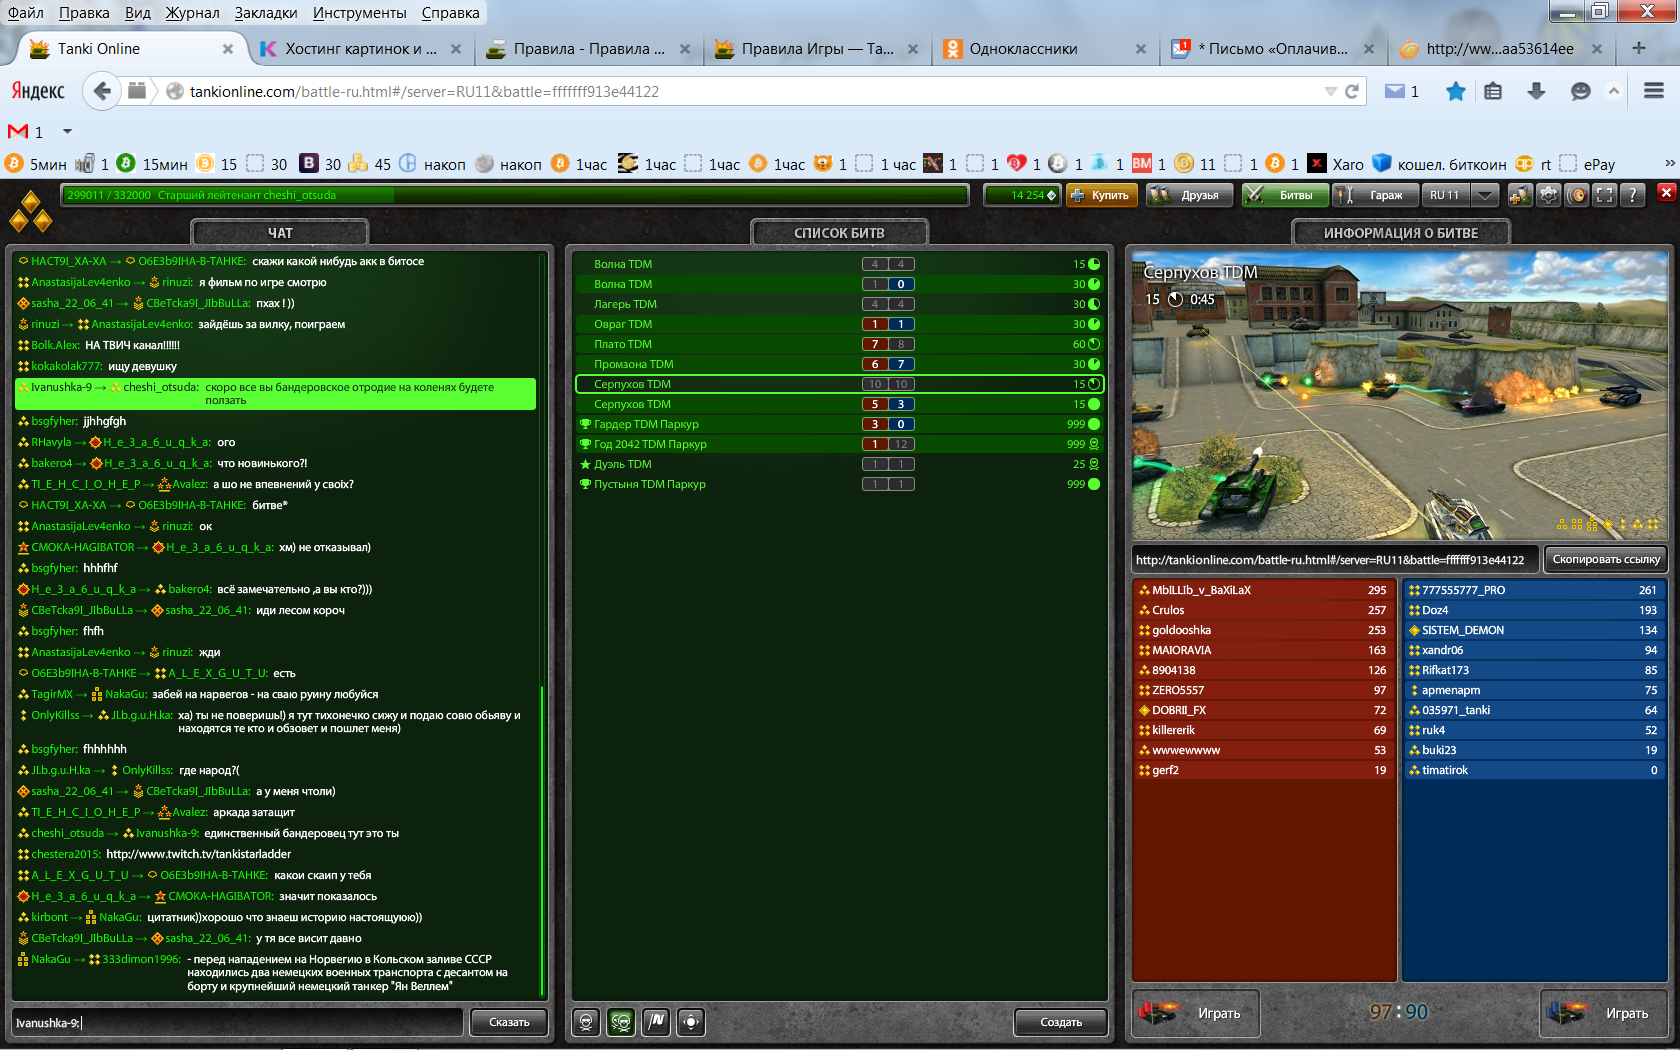Open the bookmarks list icon
This screenshot has height=1050, width=1680.
pos(1493,91)
